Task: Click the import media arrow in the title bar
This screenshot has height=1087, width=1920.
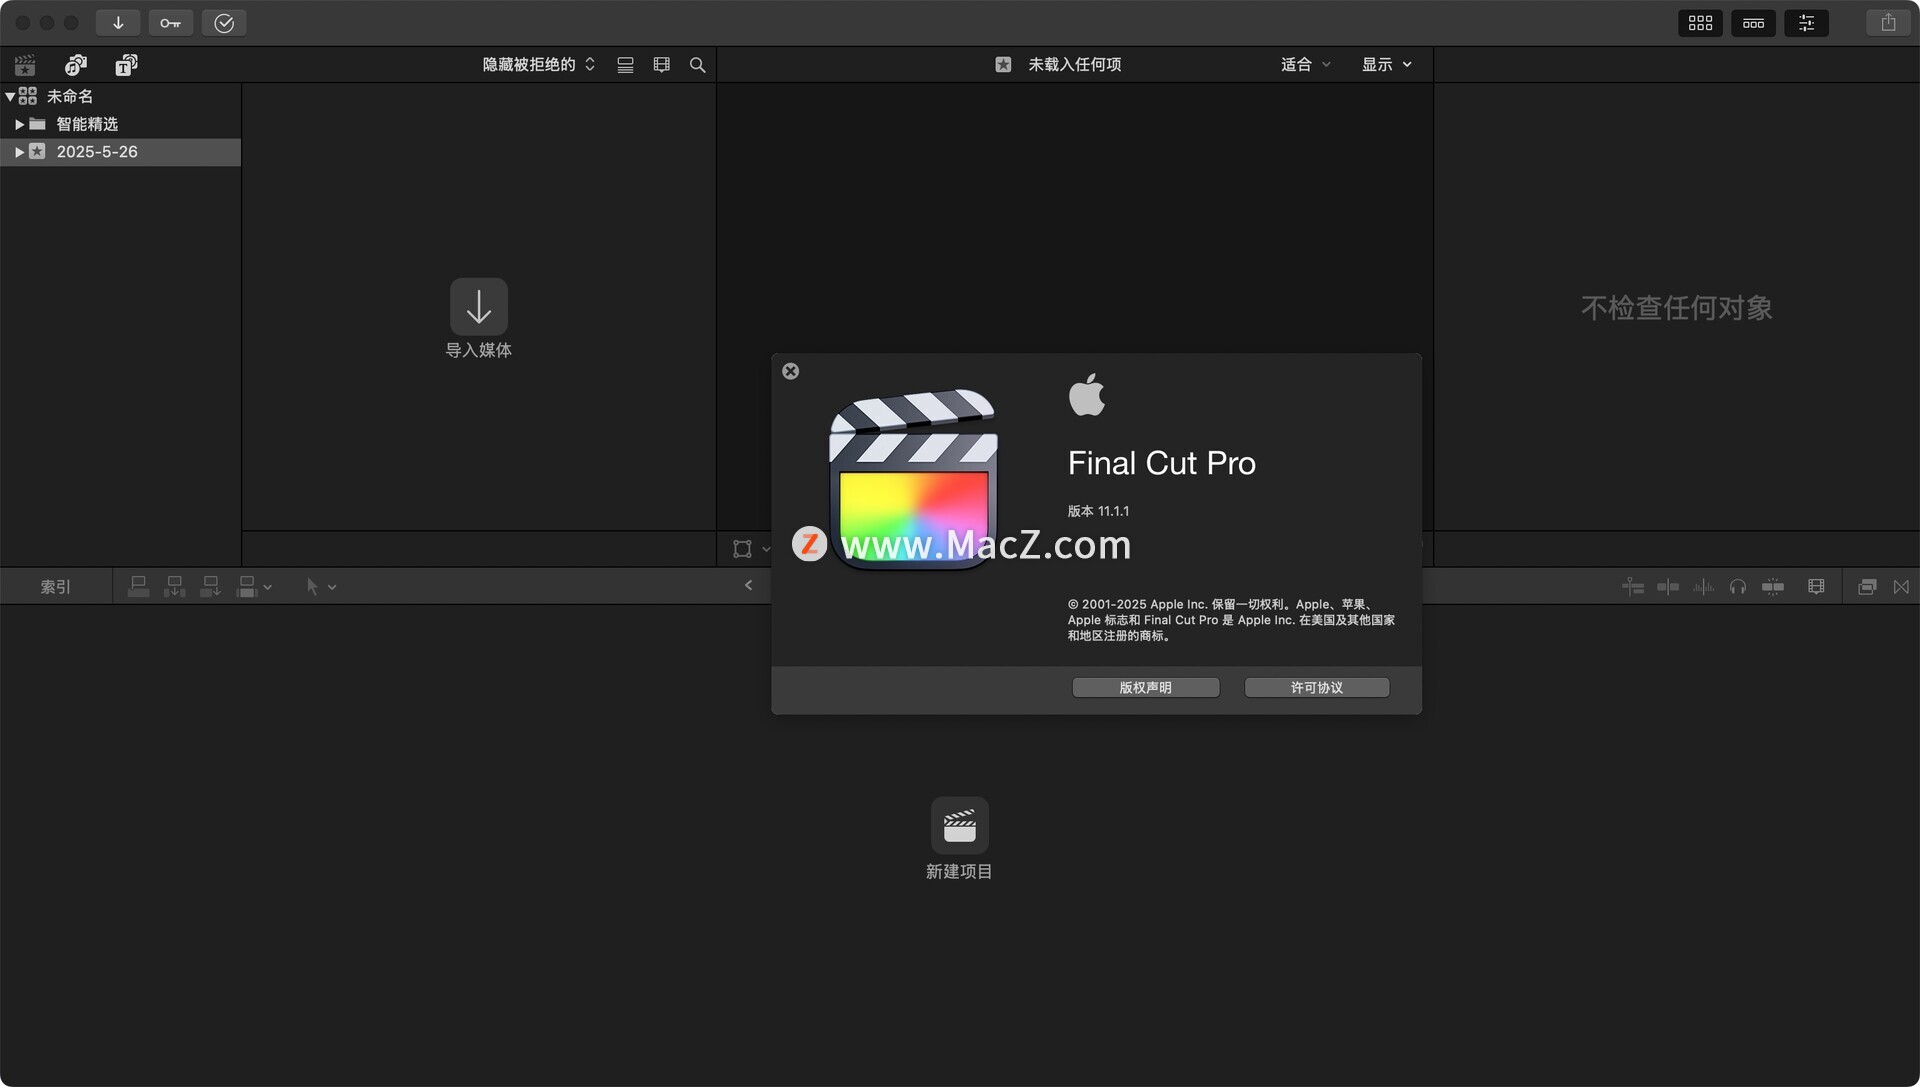Action: pos(118,23)
